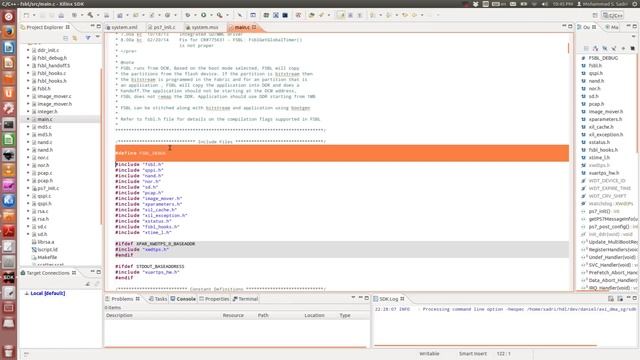Screen dimensions: 640x360
Task: Select md5.c file in Project Explorer
Action: point(44,127)
